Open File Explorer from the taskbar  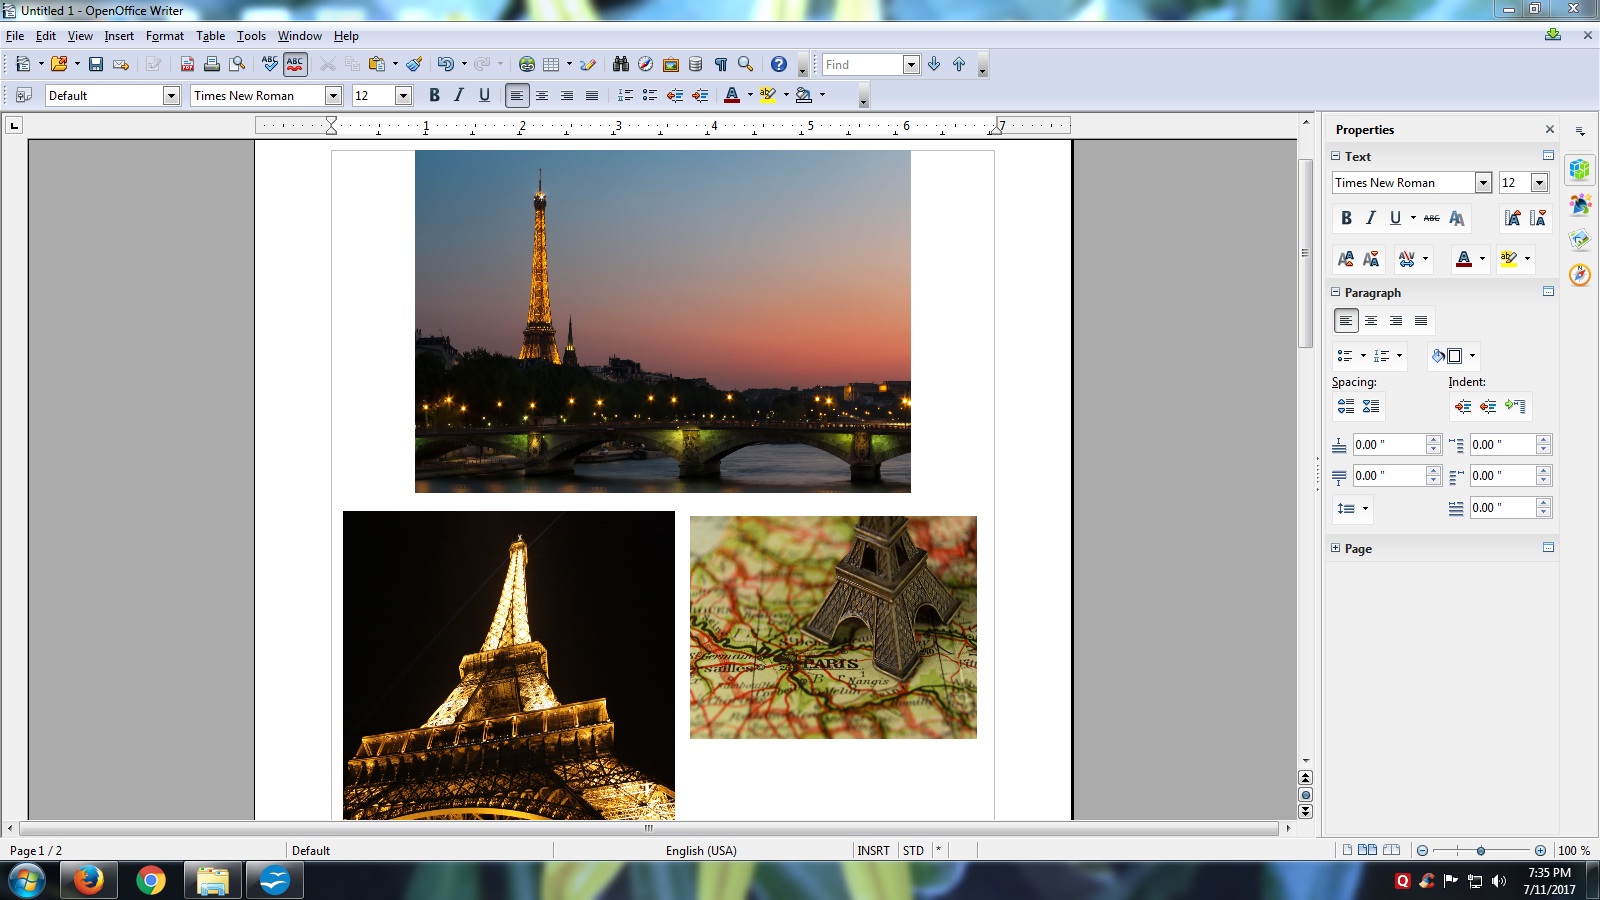(x=212, y=880)
